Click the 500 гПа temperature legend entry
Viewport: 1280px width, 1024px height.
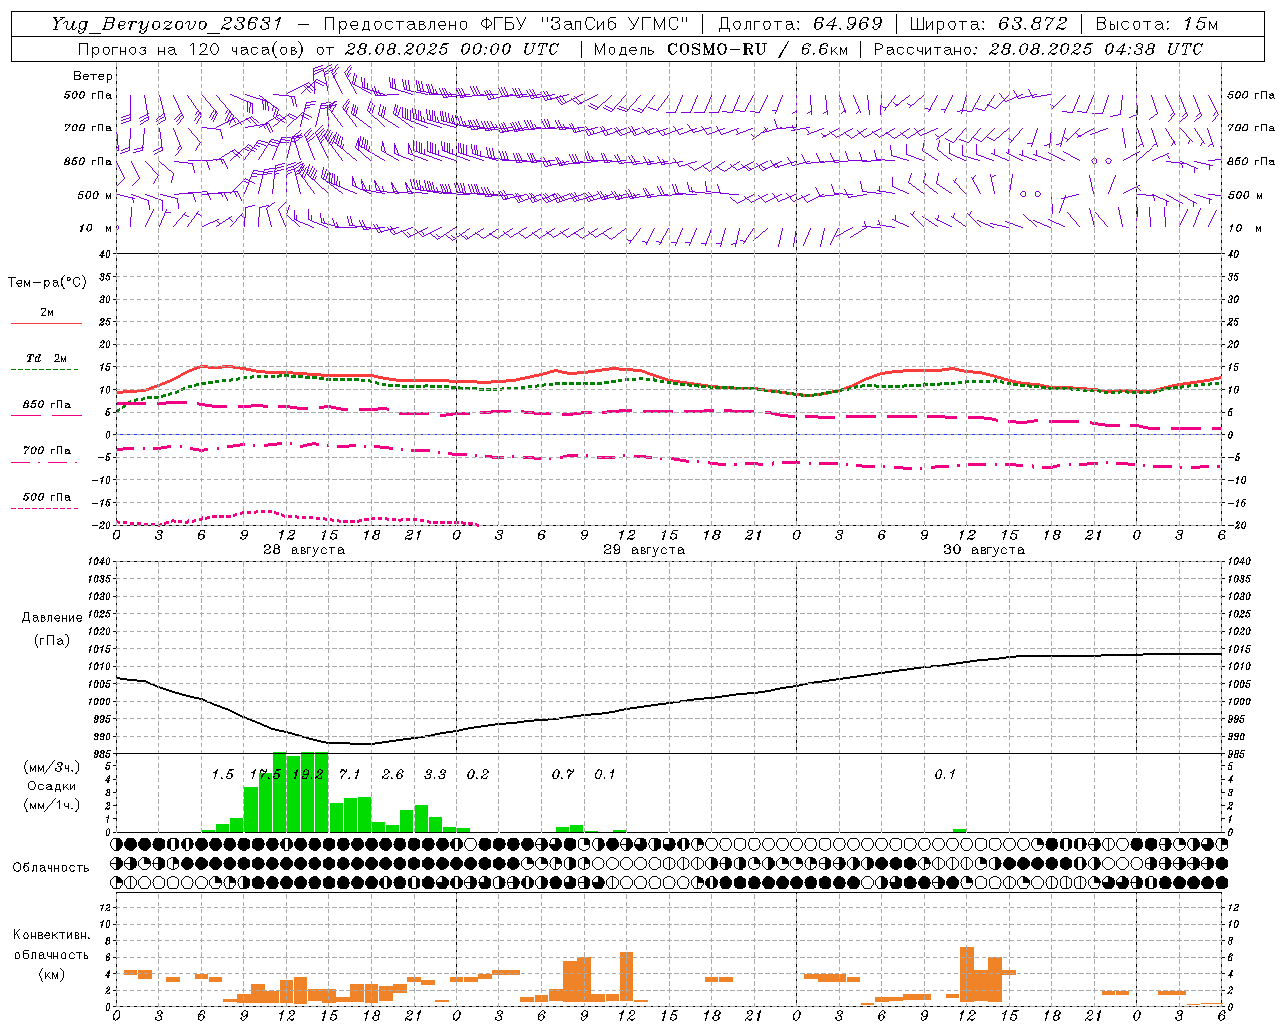46,497
